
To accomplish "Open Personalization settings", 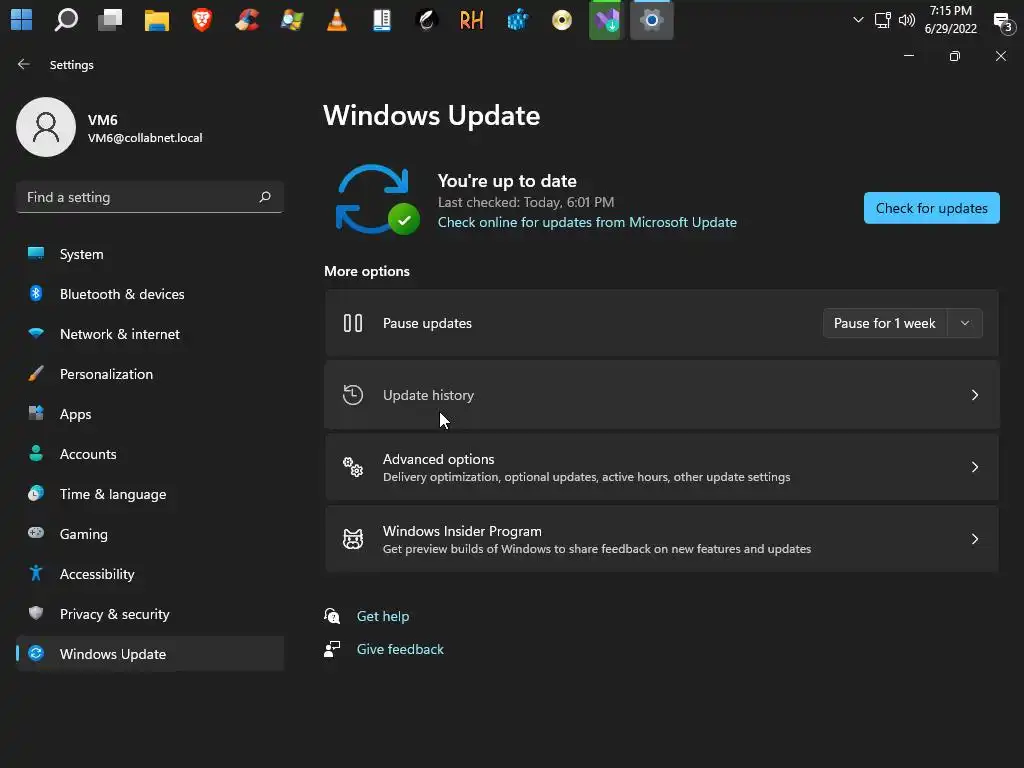I will (x=150, y=374).
